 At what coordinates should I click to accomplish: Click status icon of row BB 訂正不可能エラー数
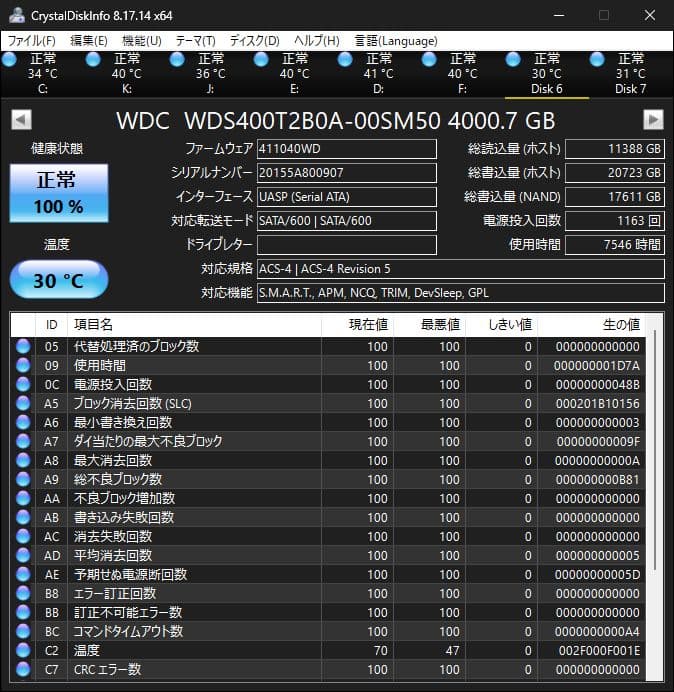coord(23,613)
